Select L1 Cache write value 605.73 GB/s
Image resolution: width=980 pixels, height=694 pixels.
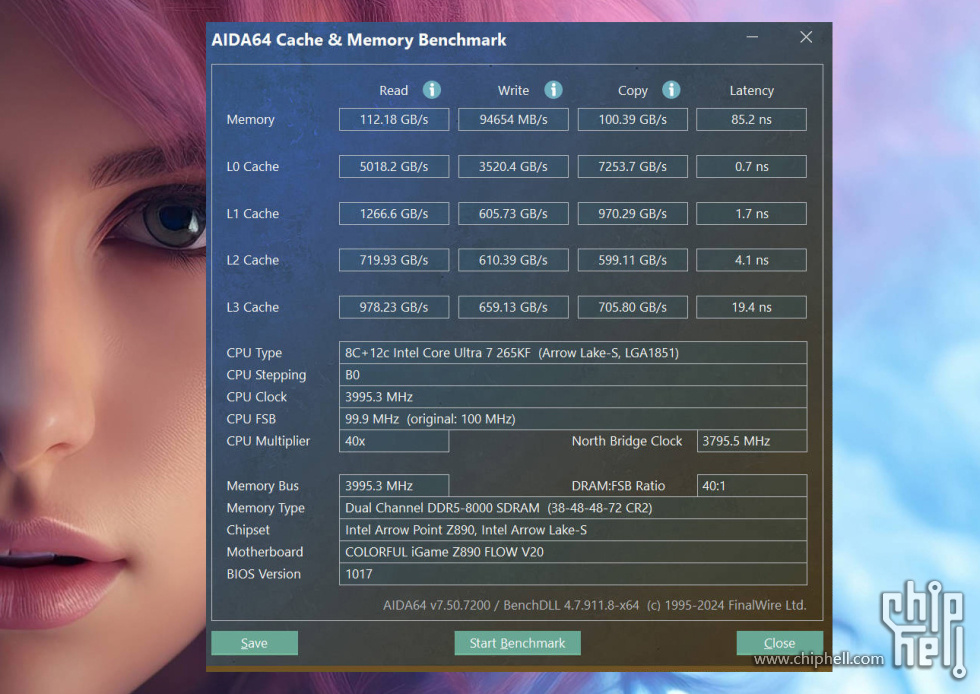513,213
